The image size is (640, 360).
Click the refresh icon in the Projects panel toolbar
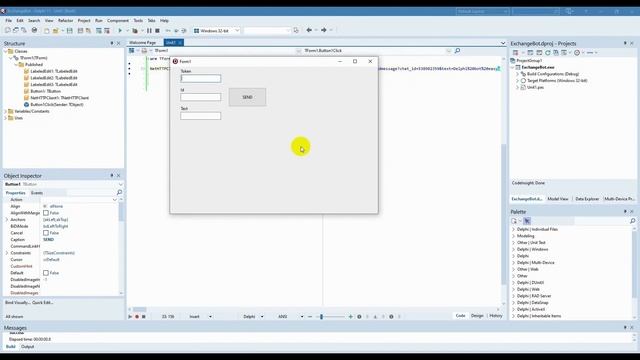point(547,53)
